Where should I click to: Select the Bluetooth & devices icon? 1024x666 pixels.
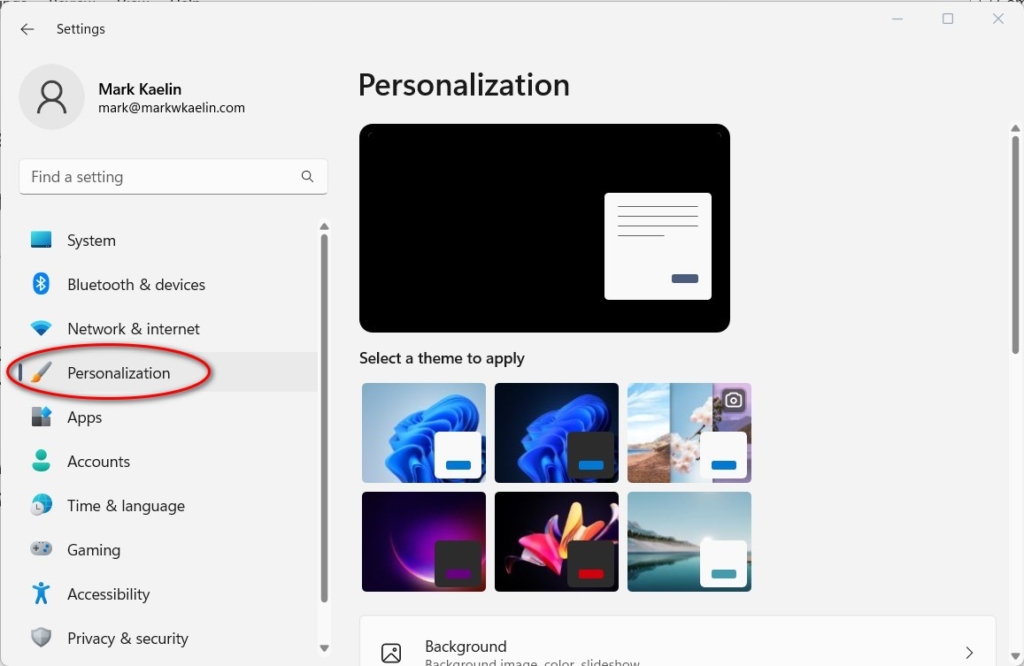tap(40, 284)
